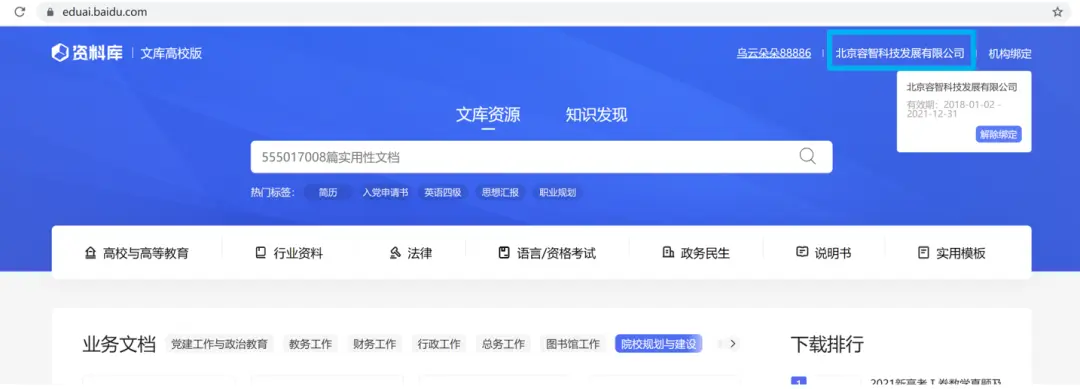The height and width of the screenshot is (389, 1080).
Task: Open 高校与高等教育 category
Action: coord(136,253)
